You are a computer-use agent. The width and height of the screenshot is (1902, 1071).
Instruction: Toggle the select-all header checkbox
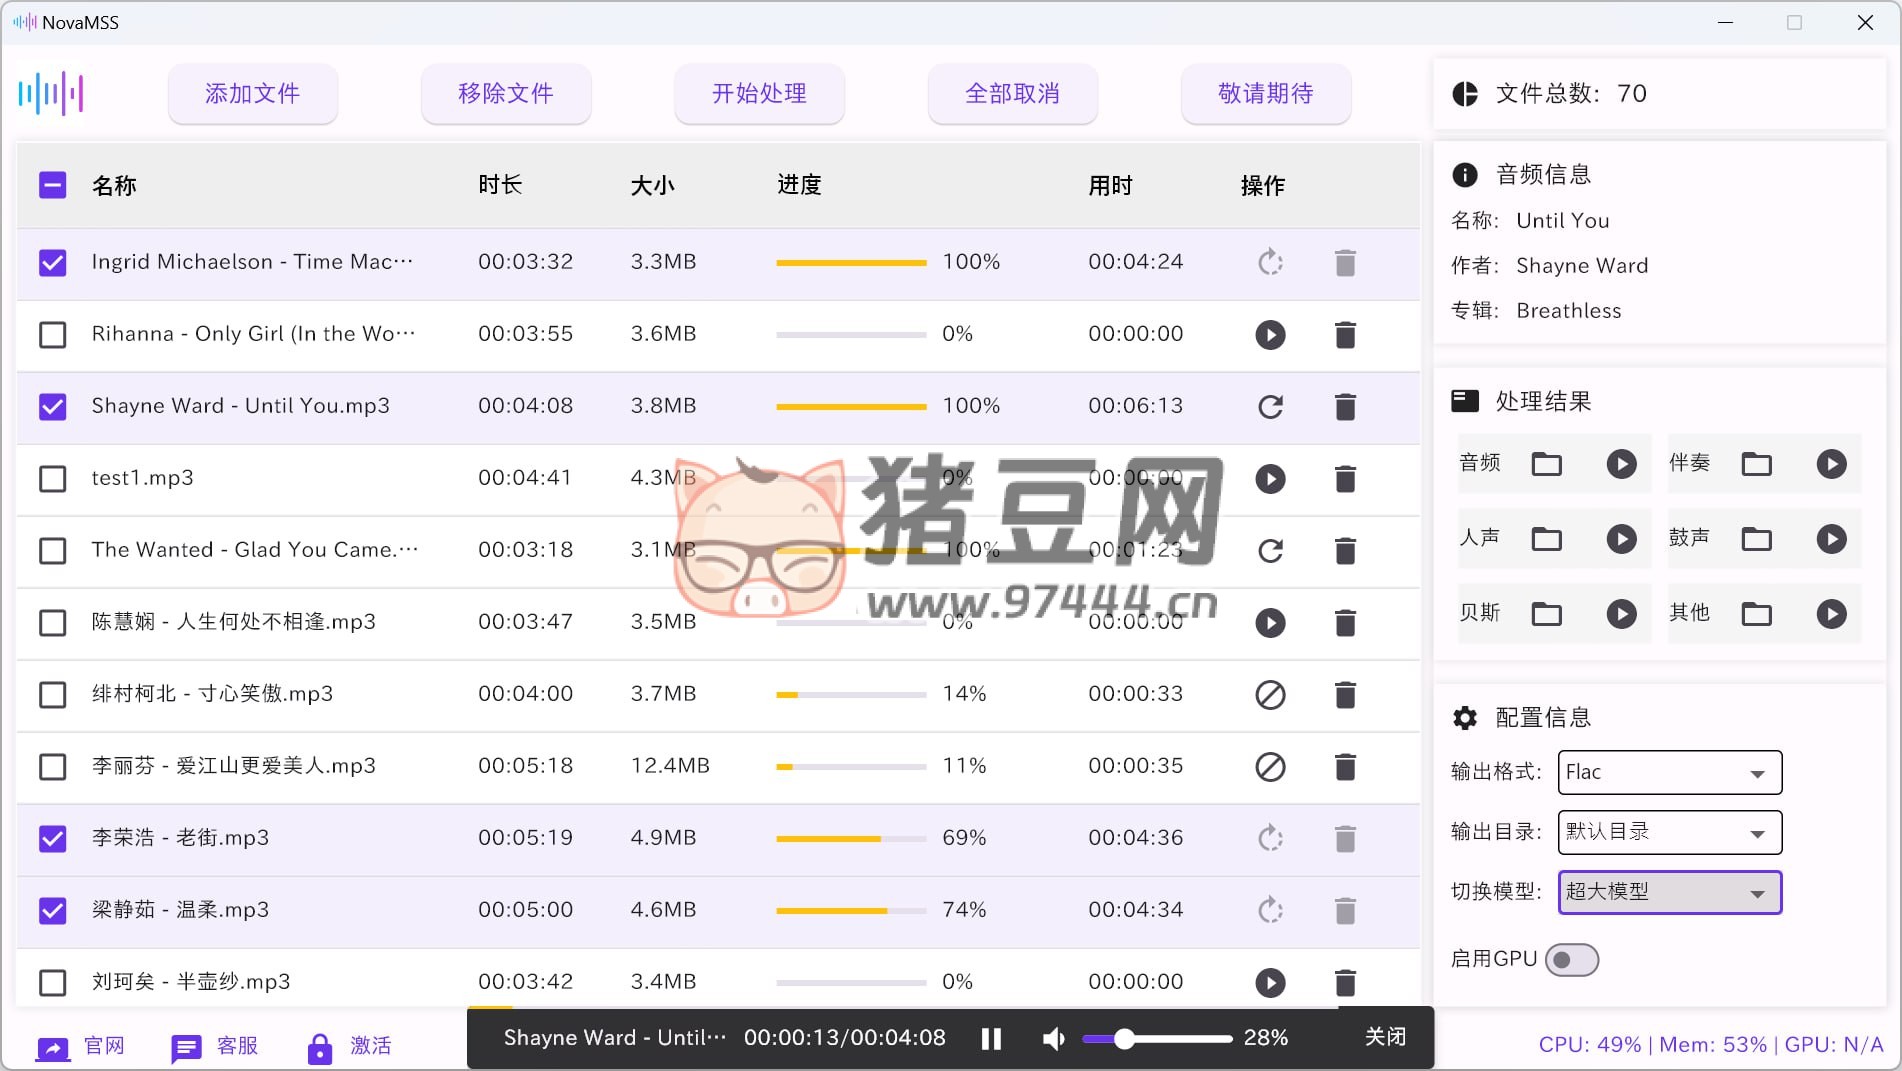[52, 185]
